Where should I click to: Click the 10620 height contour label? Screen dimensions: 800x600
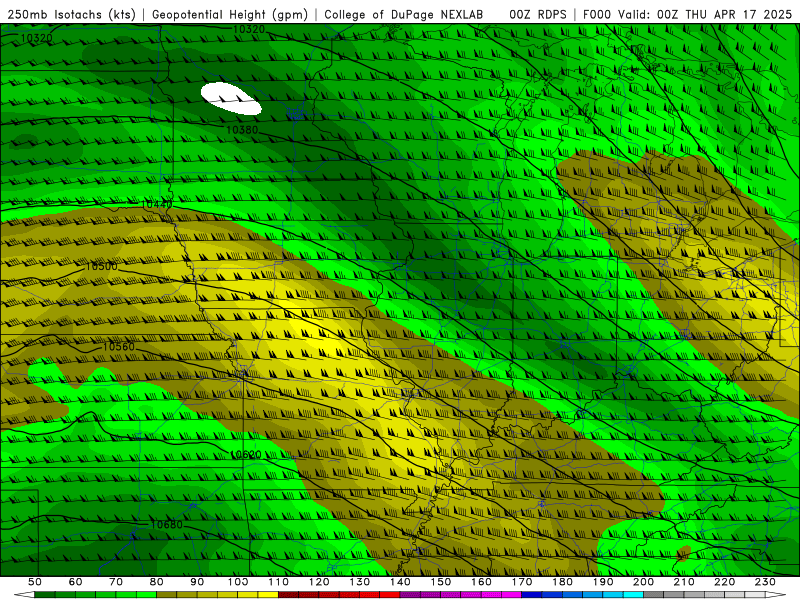[245, 455]
